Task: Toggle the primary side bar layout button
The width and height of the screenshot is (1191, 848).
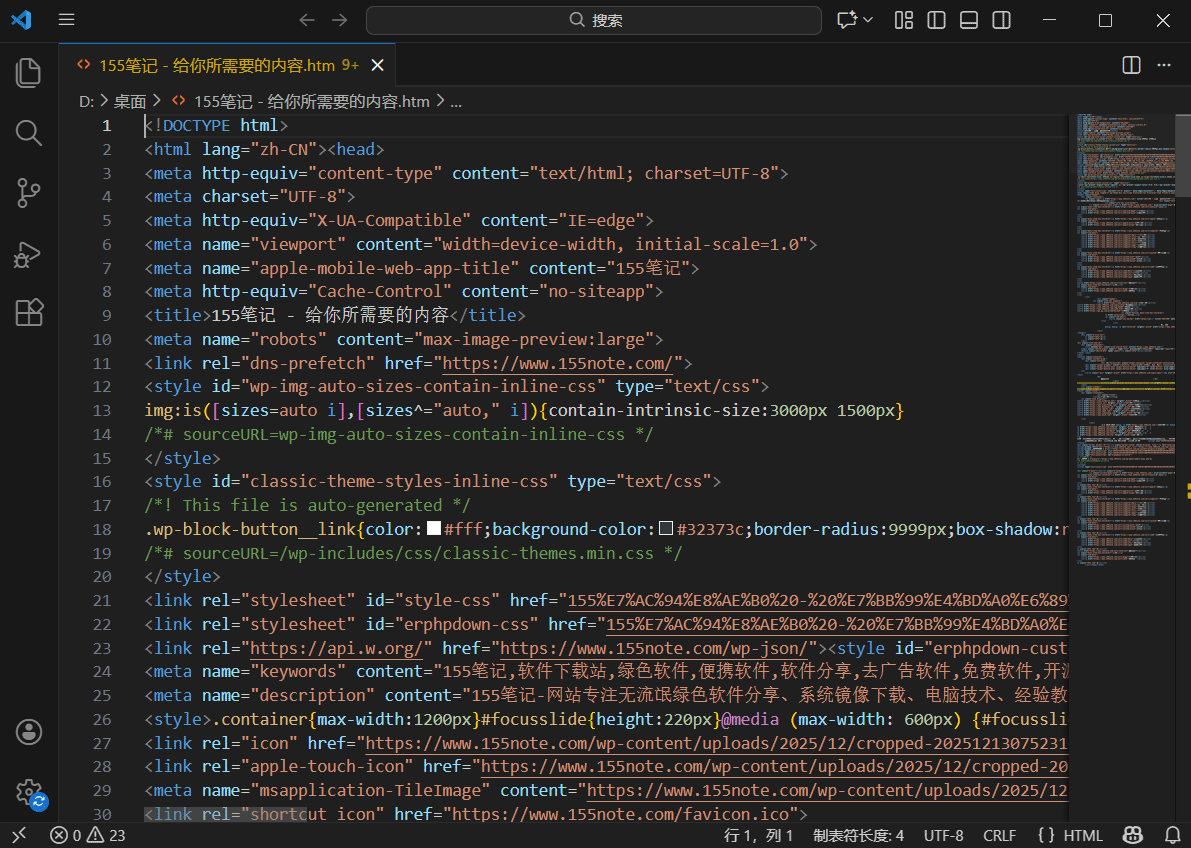Action: pos(937,20)
